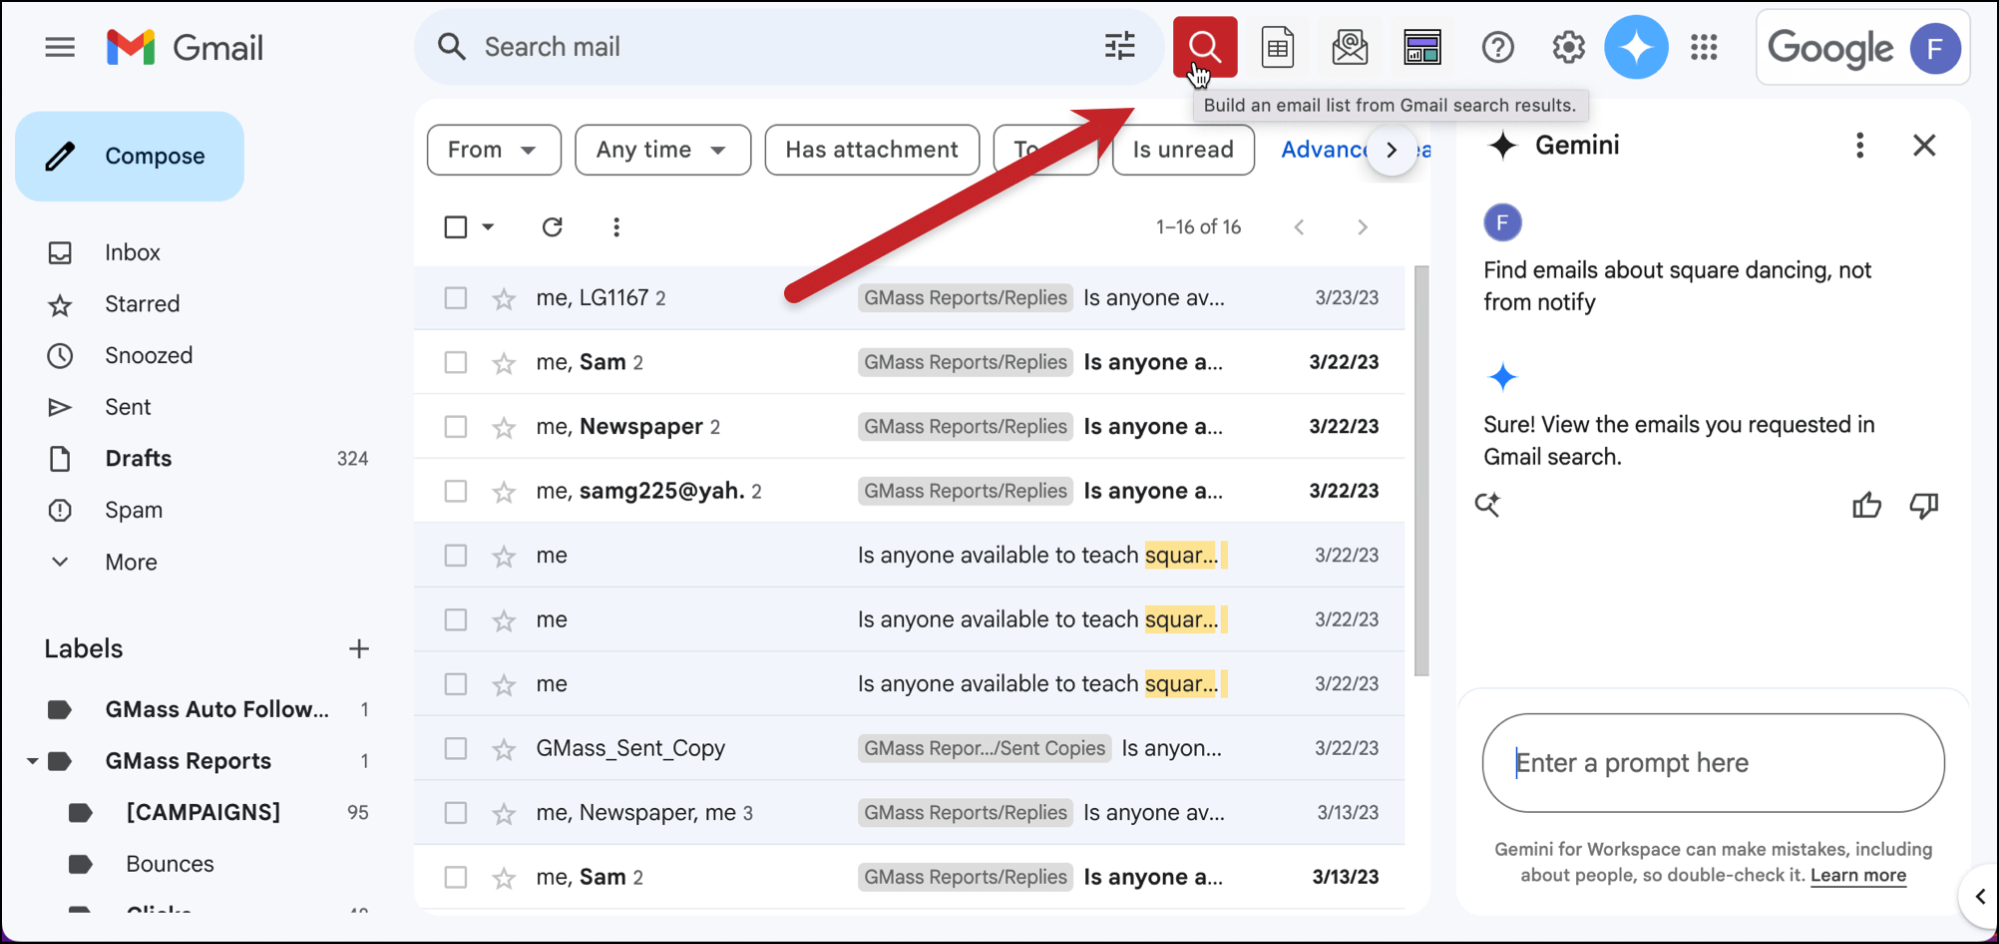Close the Gemini side panel
1999x944 pixels.
click(x=1924, y=145)
